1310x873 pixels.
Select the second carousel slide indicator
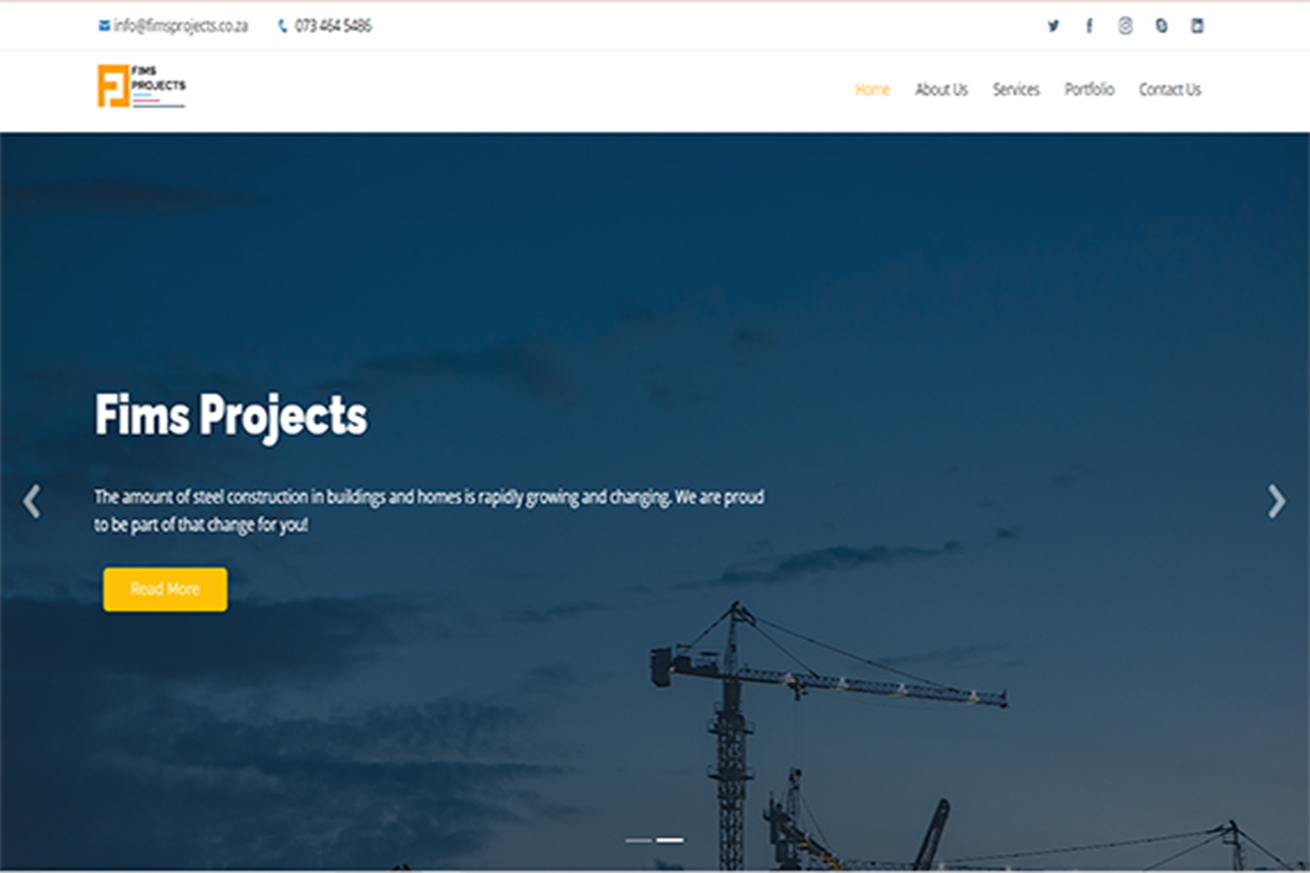tap(670, 840)
